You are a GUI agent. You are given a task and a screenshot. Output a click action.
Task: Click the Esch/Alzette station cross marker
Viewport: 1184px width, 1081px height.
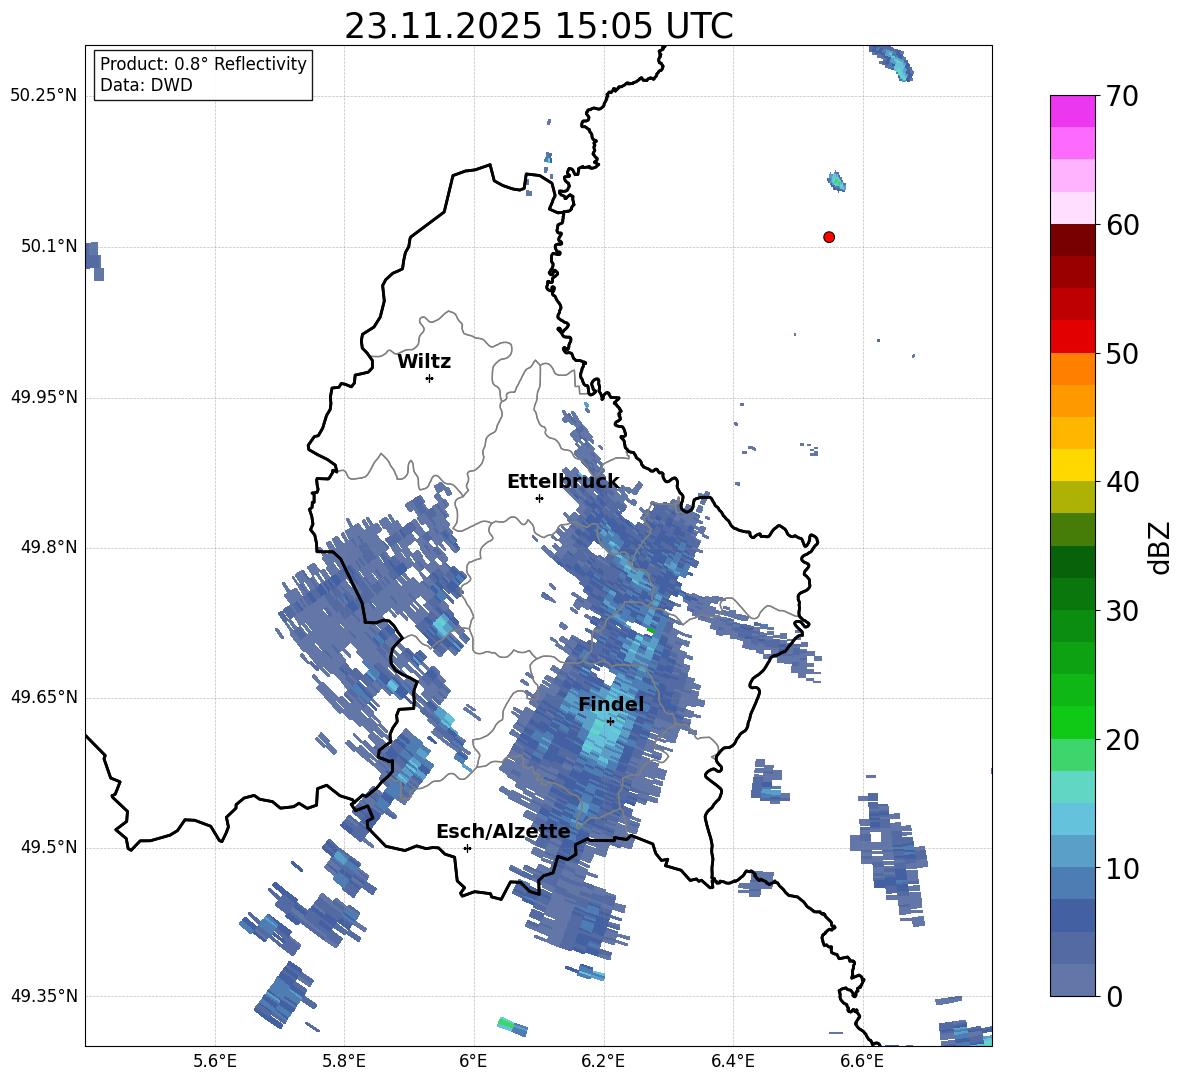pos(467,848)
